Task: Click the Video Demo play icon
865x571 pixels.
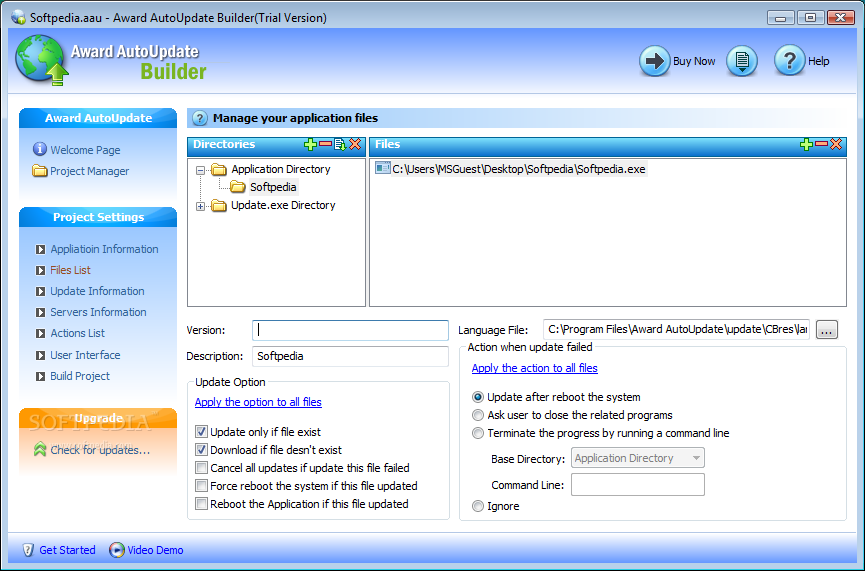Action: pos(116,550)
